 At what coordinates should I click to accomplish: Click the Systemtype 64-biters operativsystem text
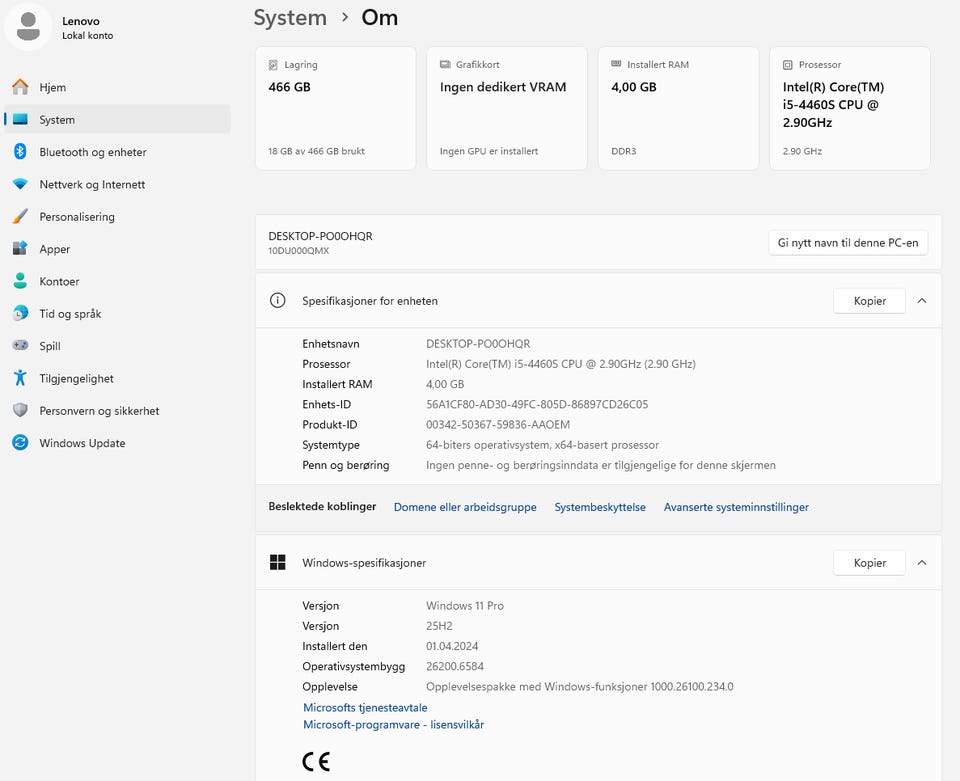point(542,444)
